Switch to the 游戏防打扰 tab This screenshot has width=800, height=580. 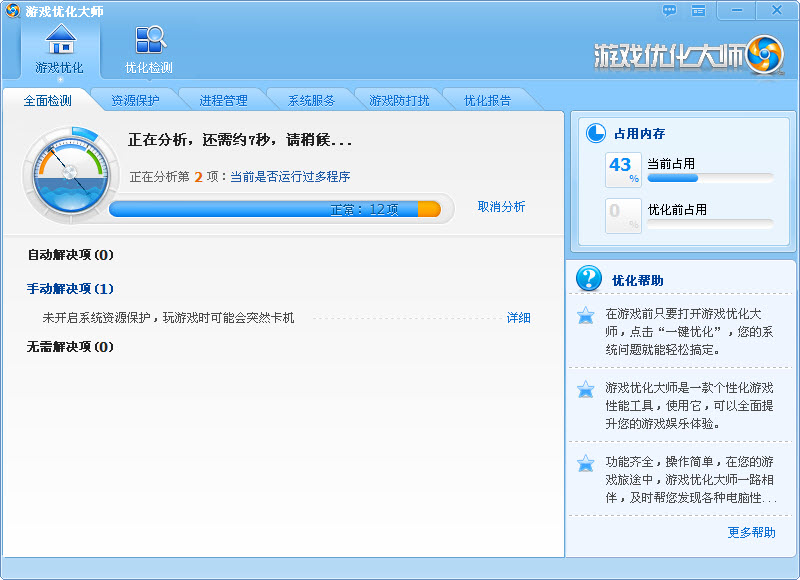click(399, 100)
